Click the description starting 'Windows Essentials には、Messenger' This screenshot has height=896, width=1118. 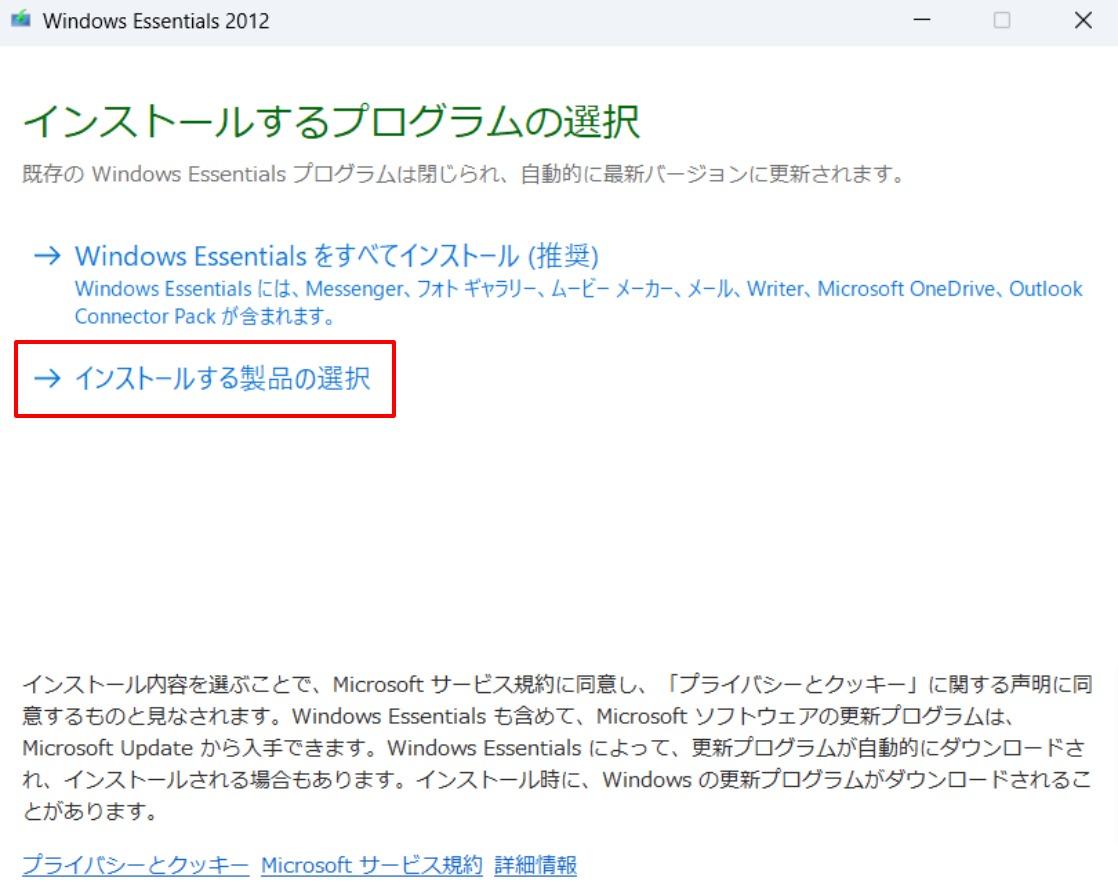(x=578, y=302)
